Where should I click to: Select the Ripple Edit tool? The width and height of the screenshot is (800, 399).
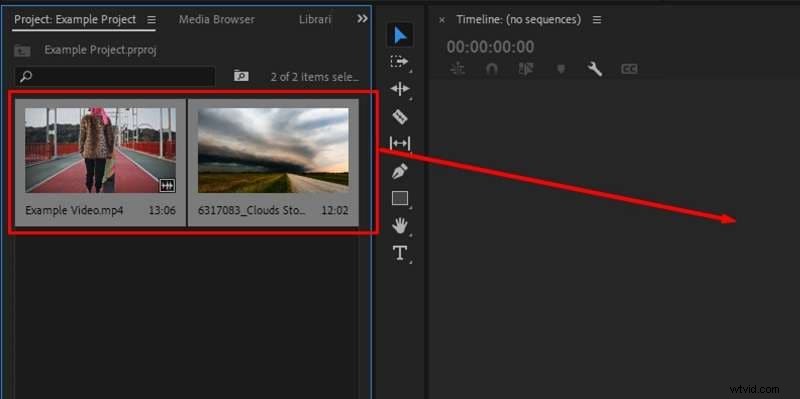[399, 89]
